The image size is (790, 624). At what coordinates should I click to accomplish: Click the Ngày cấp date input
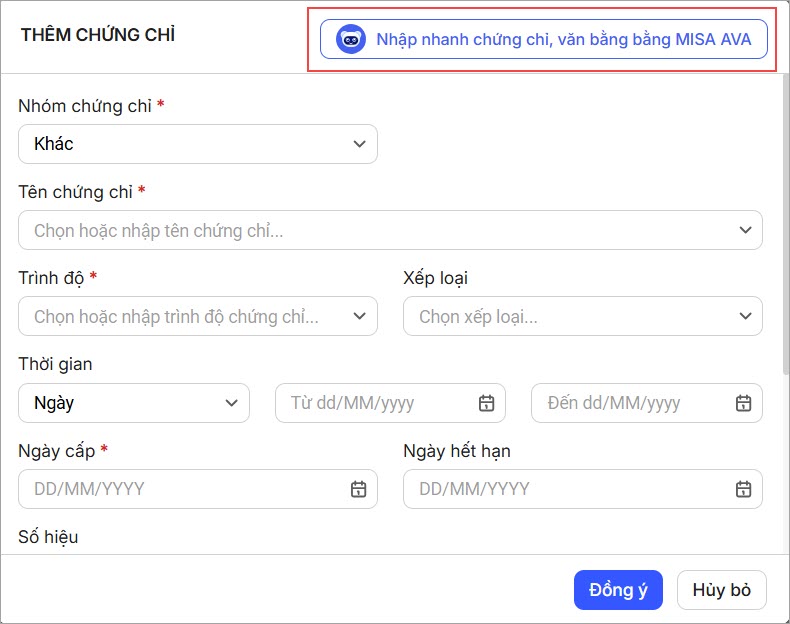click(198, 489)
